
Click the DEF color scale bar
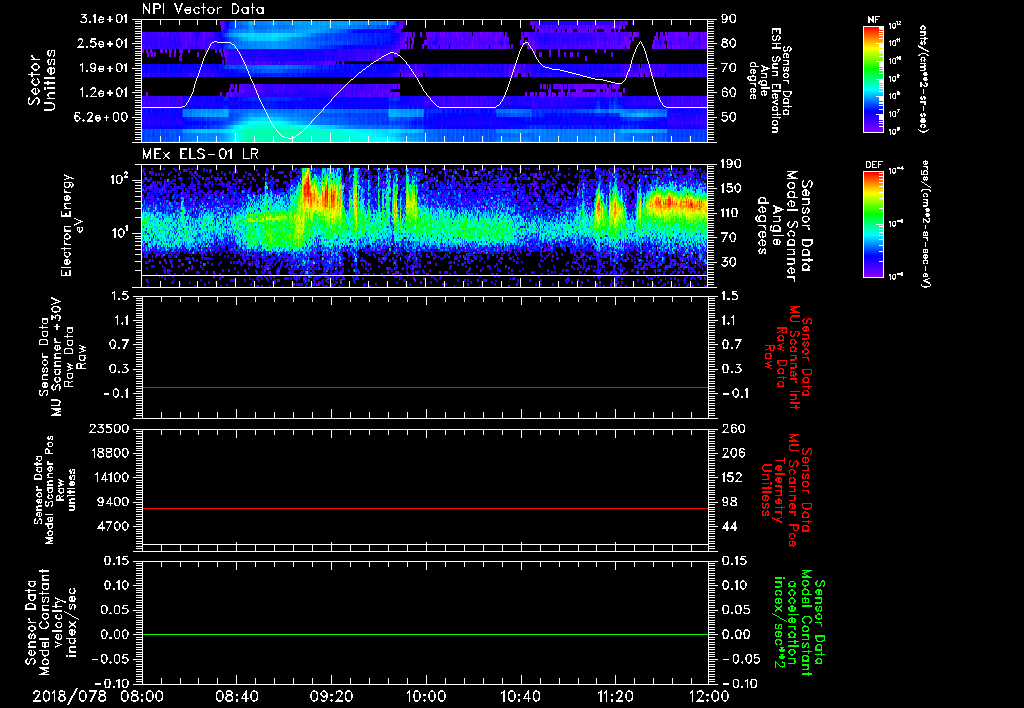pos(874,224)
